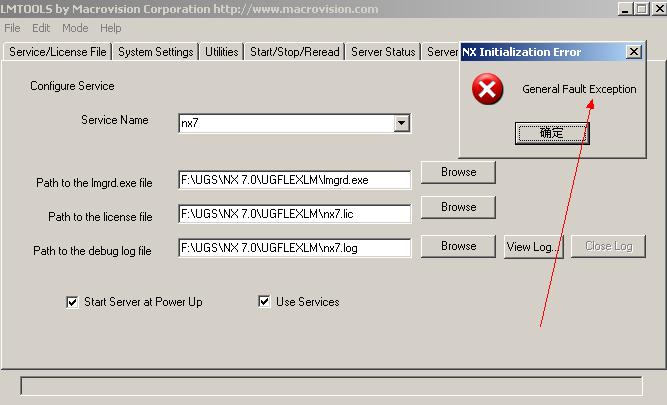Switch to Service/License File tab
The height and width of the screenshot is (405, 667).
click(57, 52)
